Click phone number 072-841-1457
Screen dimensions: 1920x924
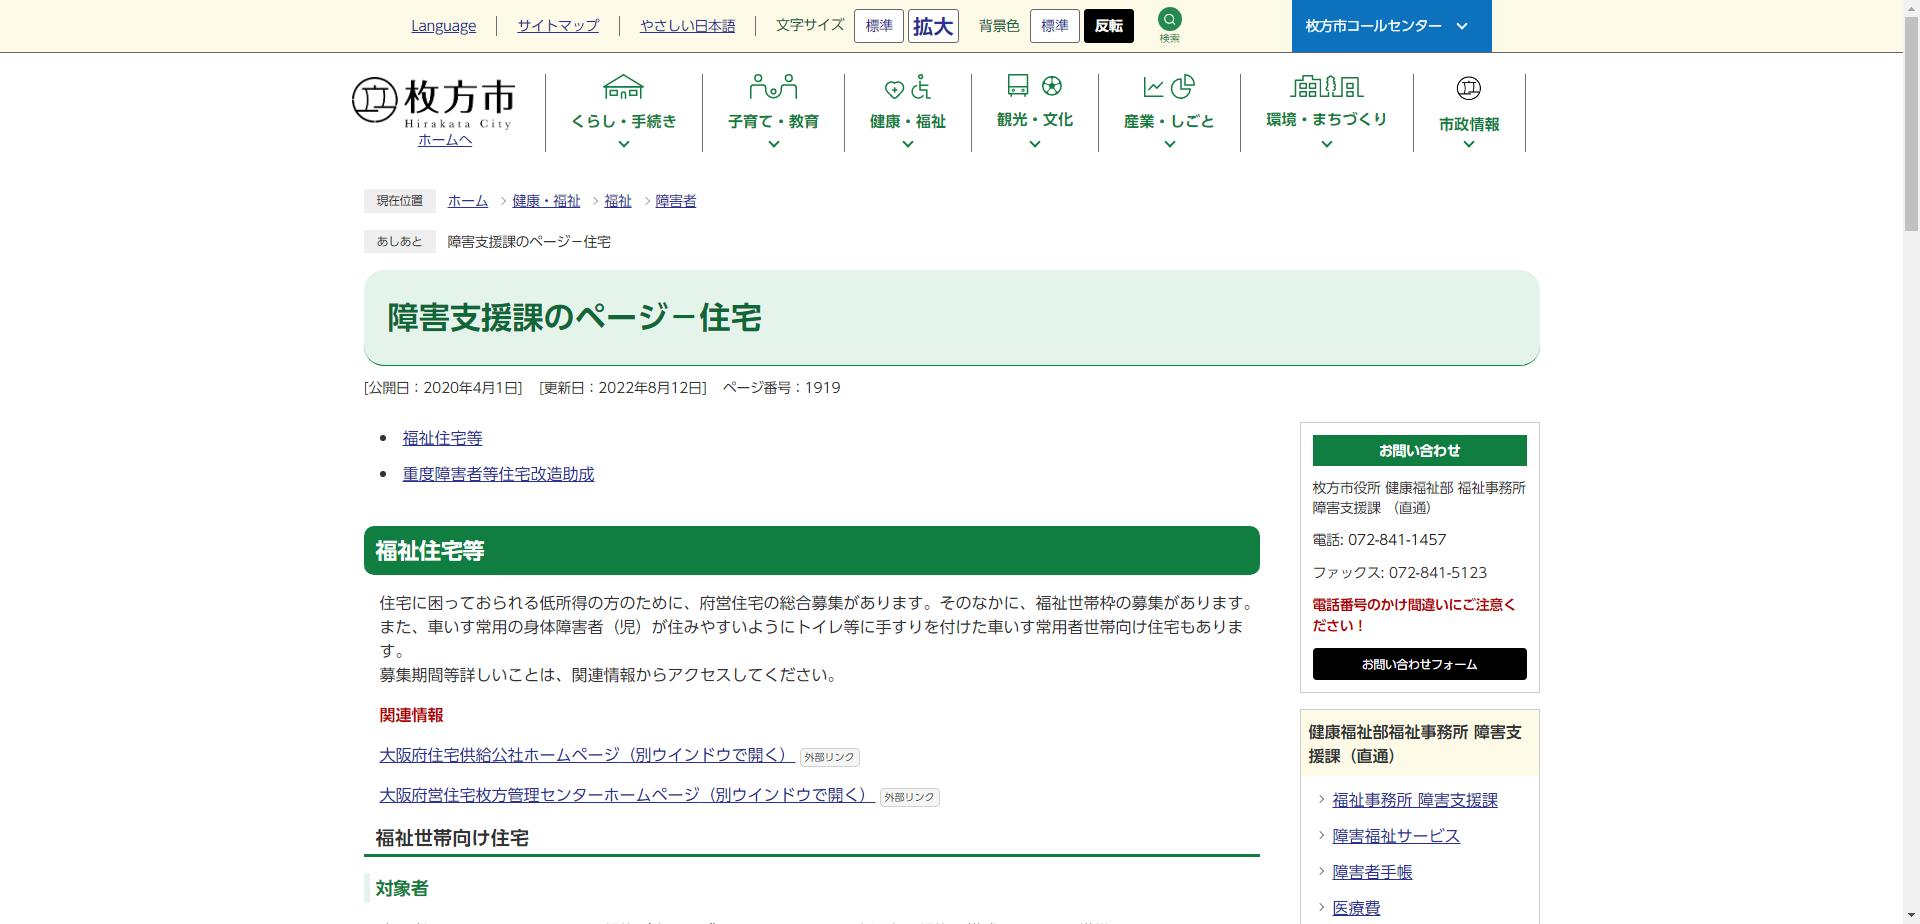coord(1396,540)
